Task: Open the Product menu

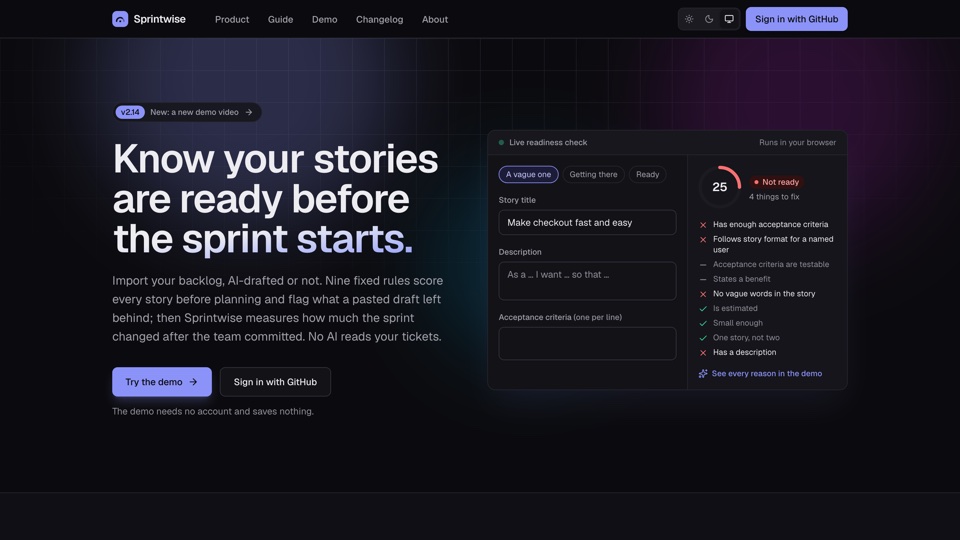Action: (x=232, y=20)
